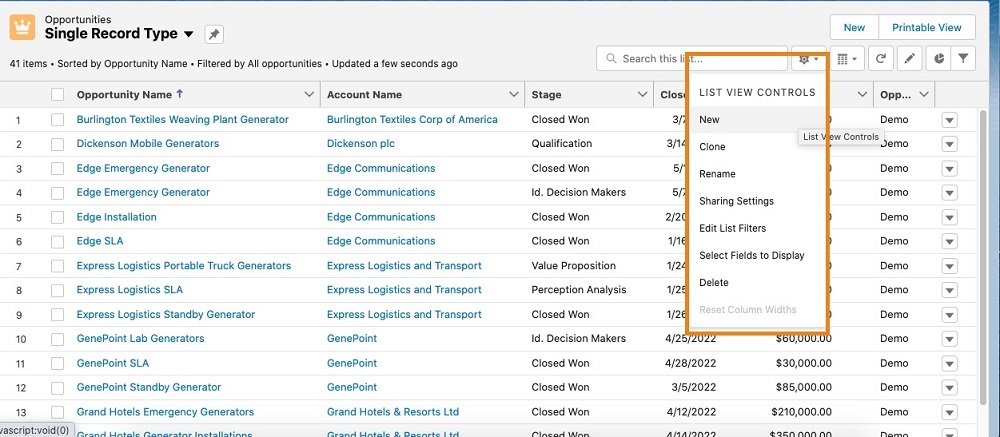Open the GenePoint Lab Generators opportunity link
The image size is (1000, 437).
point(140,338)
